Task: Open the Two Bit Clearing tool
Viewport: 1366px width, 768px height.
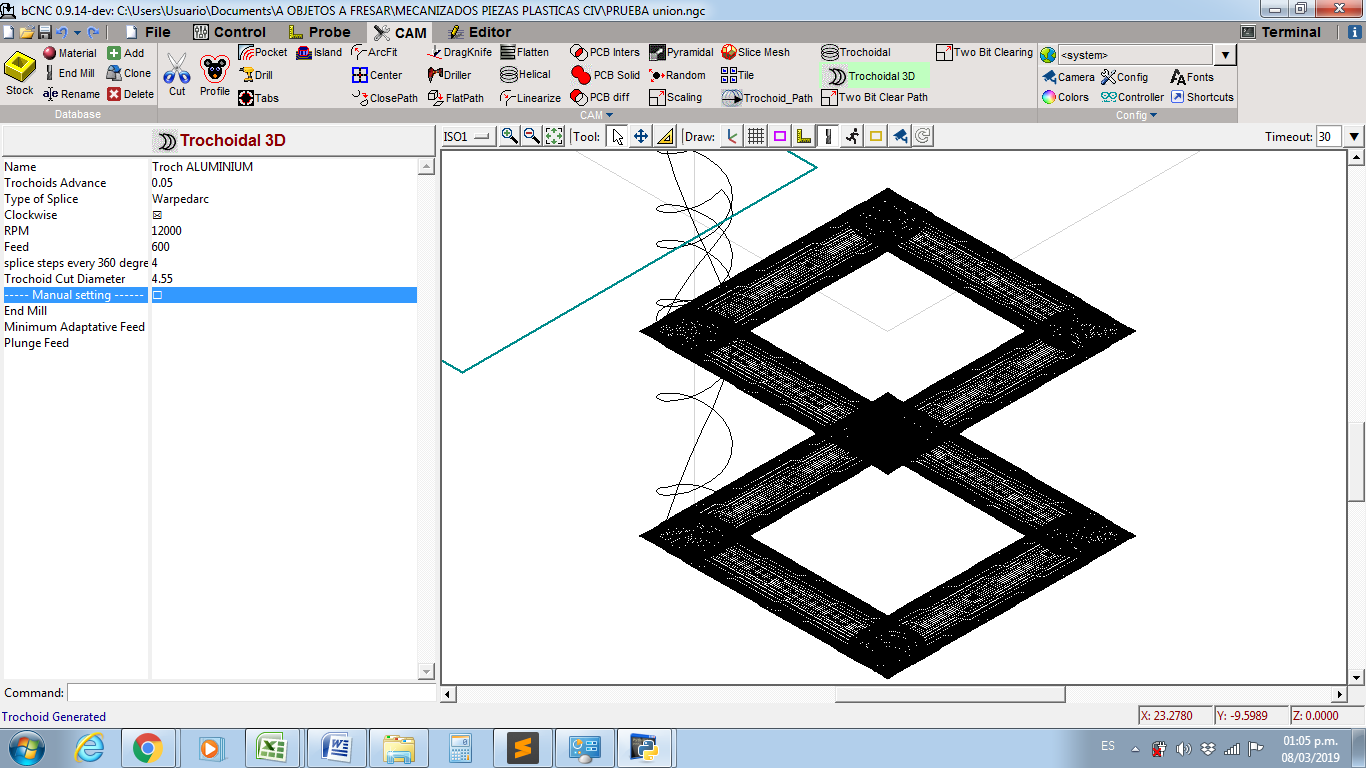Action: (x=985, y=52)
